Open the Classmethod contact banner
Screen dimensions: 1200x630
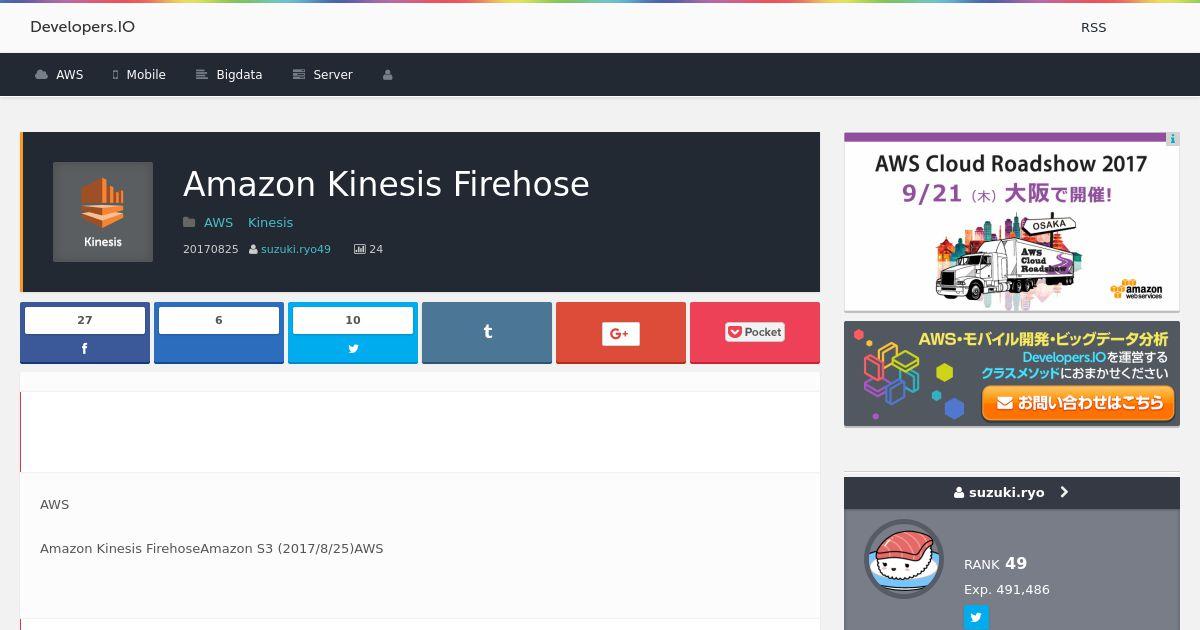[1012, 374]
